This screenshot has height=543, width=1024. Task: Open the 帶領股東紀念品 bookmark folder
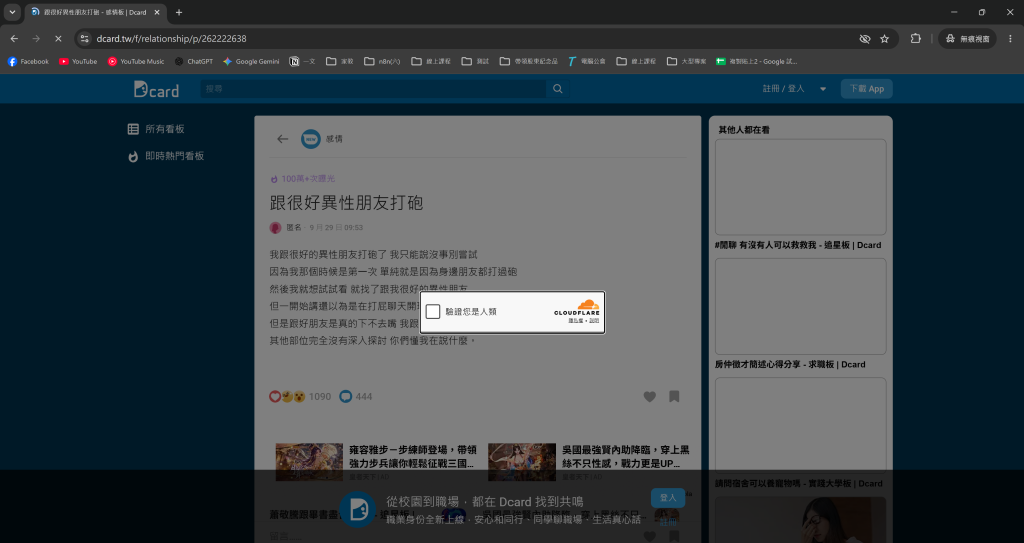[x=529, y=61]
